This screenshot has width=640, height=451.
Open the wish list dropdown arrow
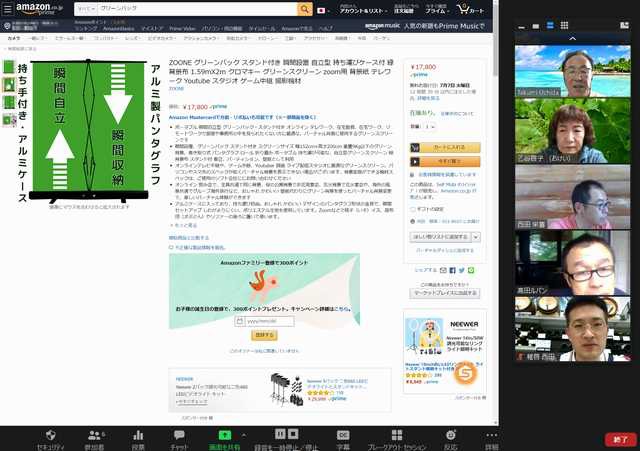click(x=476, y=237)
